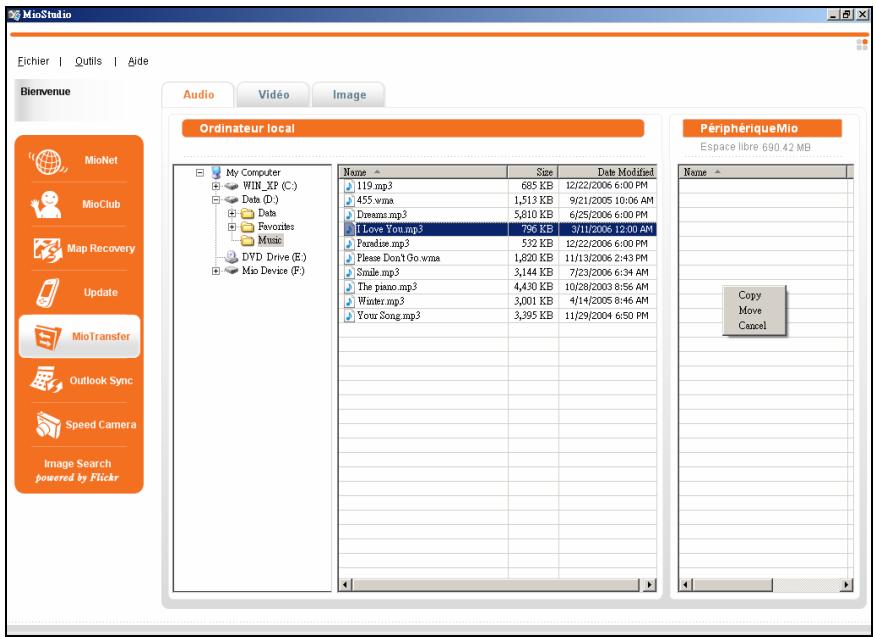Collapse the Data (D:) drive node

point(216,199)
